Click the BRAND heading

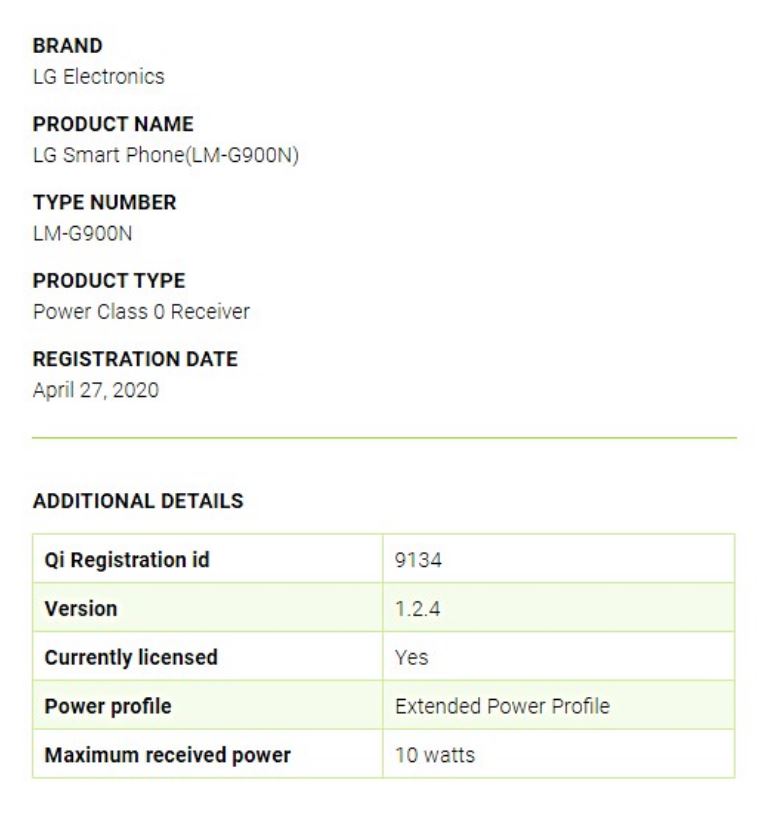click(x=67, y=46)
